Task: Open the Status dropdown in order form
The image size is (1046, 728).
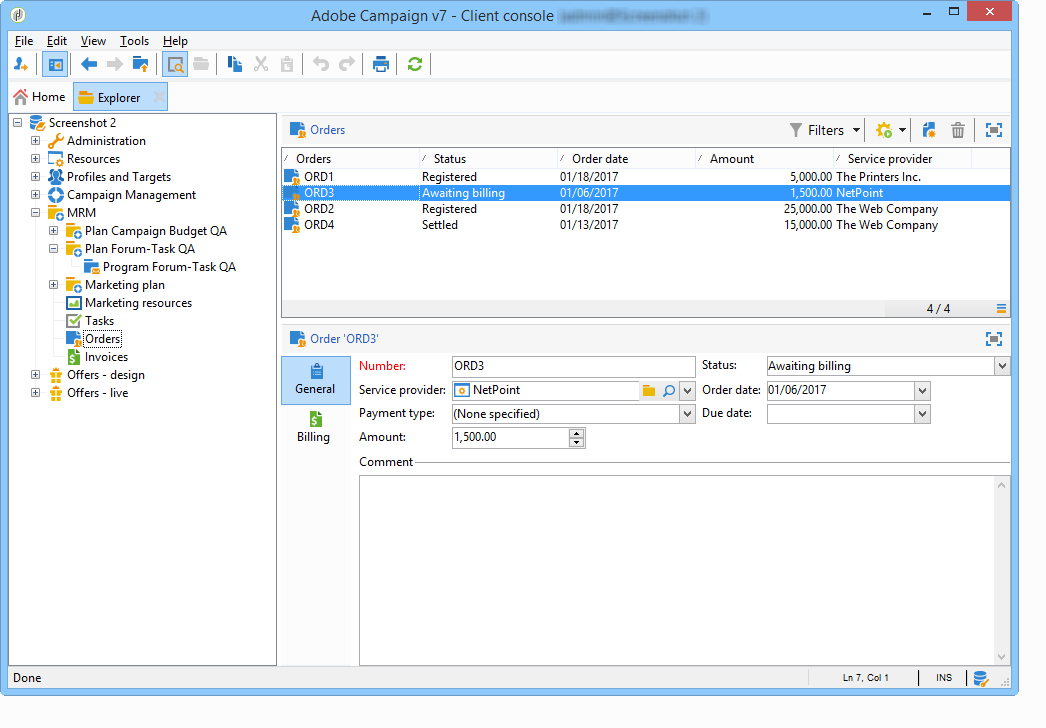Action: point(1002,366)
